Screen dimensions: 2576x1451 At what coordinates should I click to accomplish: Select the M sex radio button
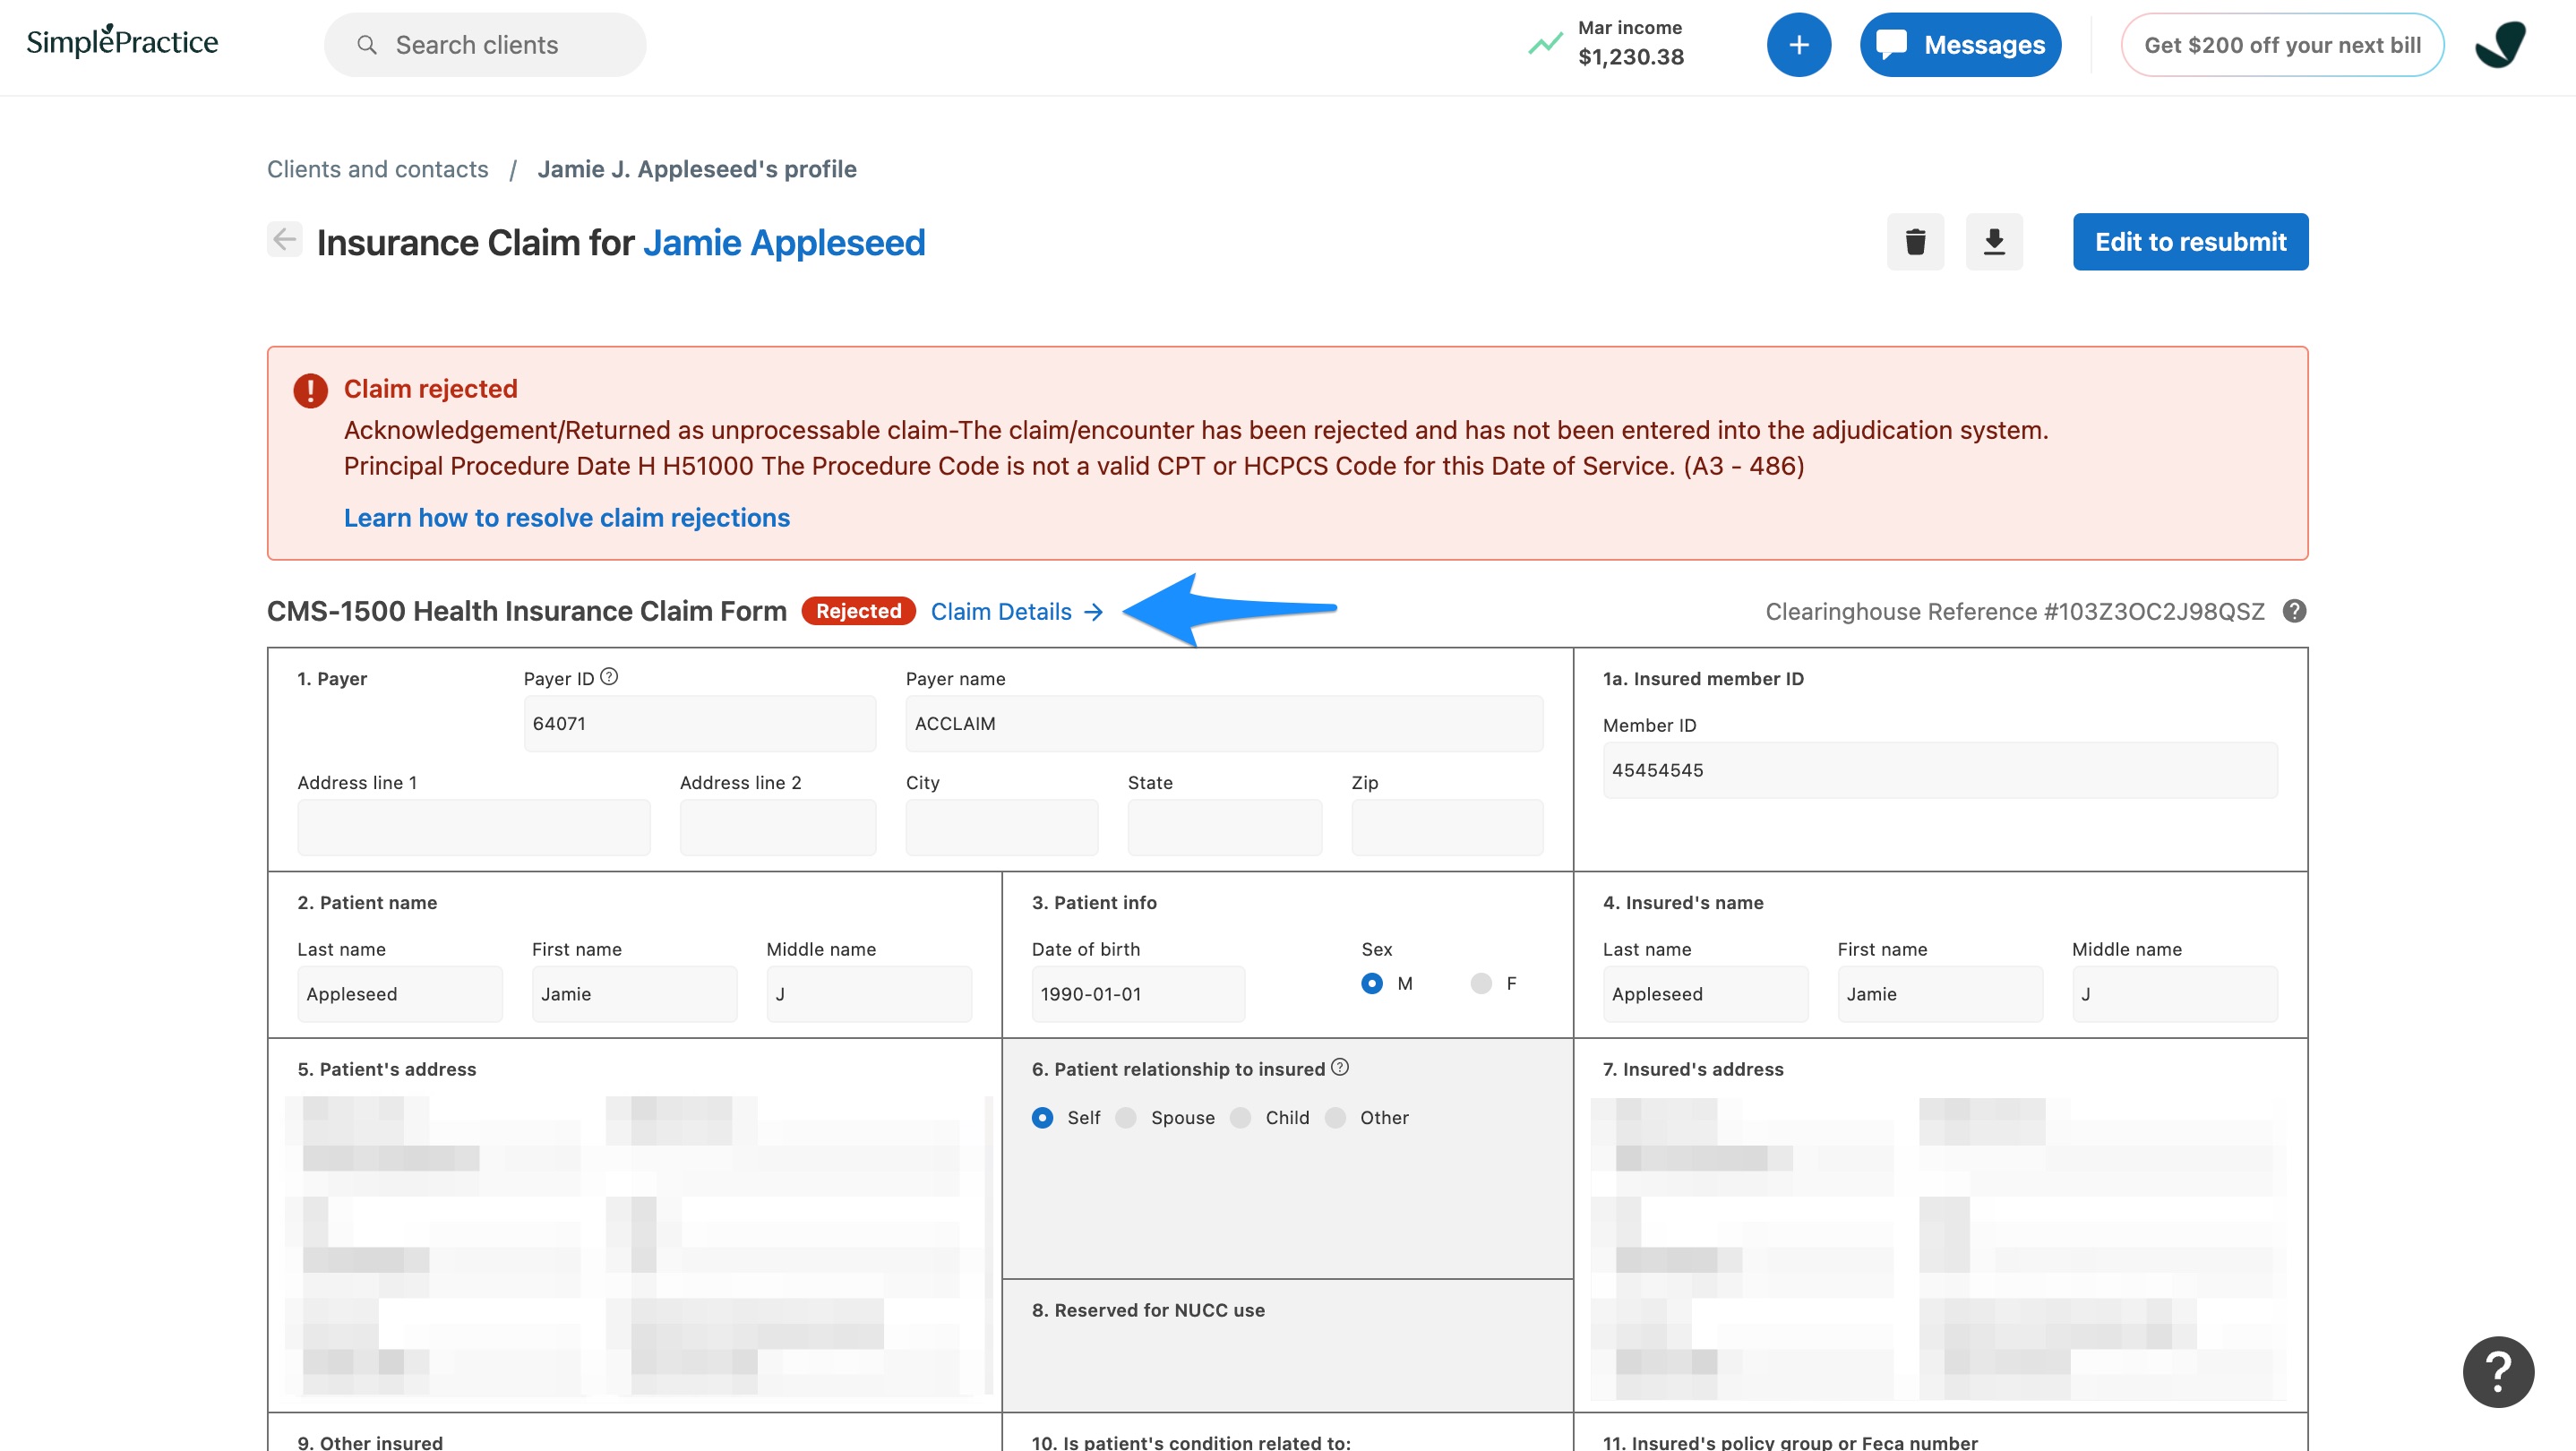pyautogui.click(x=1372, y=983)
